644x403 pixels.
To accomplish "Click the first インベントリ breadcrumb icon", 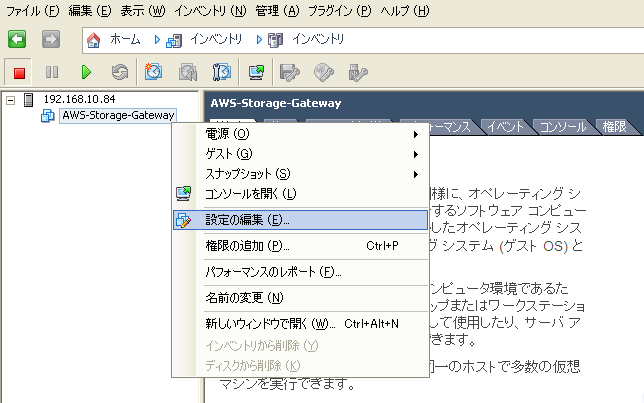I will point(174,40).
